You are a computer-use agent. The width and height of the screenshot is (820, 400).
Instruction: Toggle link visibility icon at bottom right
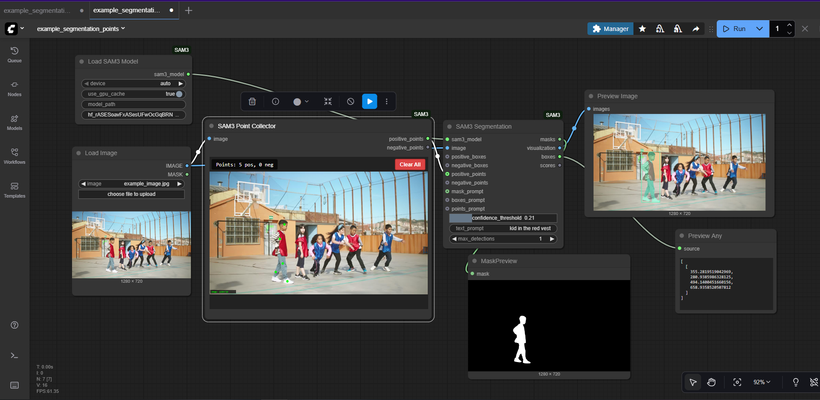tap(813, 382)
